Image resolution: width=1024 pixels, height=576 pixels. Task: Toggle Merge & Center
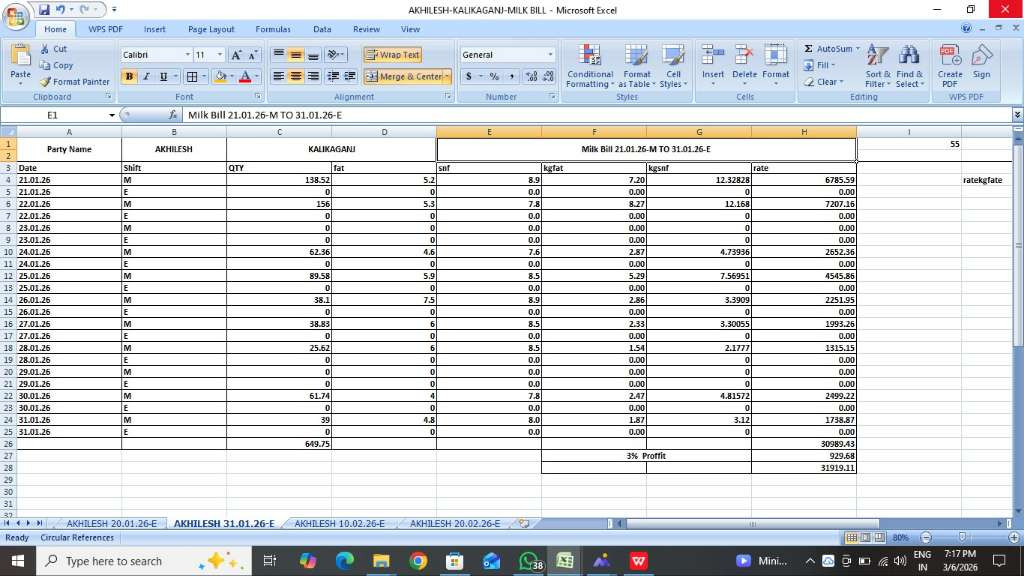click(404, 76)
